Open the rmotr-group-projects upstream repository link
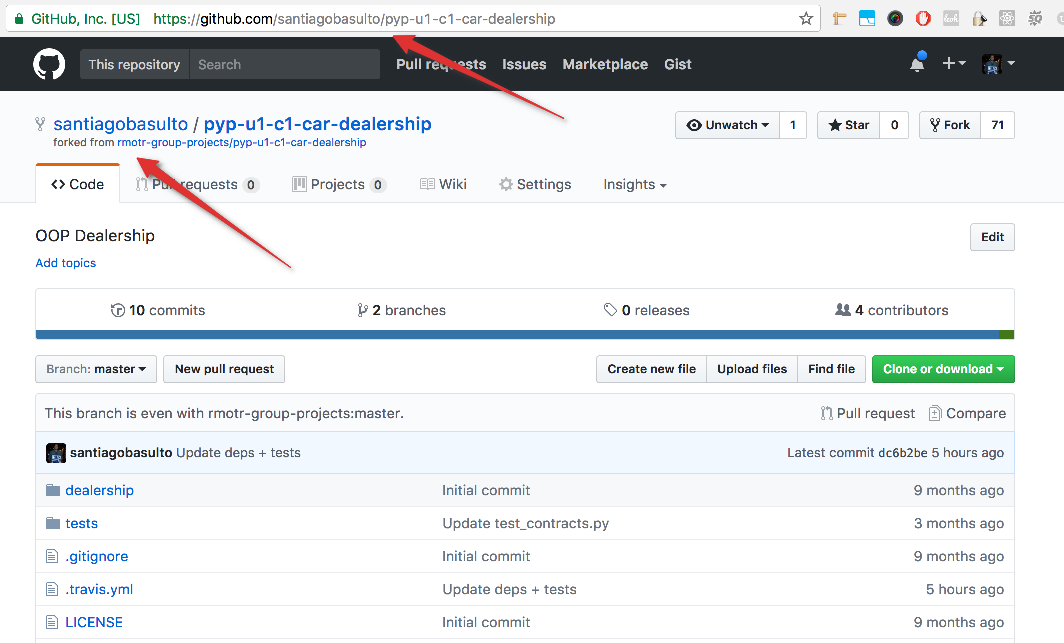 (242, 142)
